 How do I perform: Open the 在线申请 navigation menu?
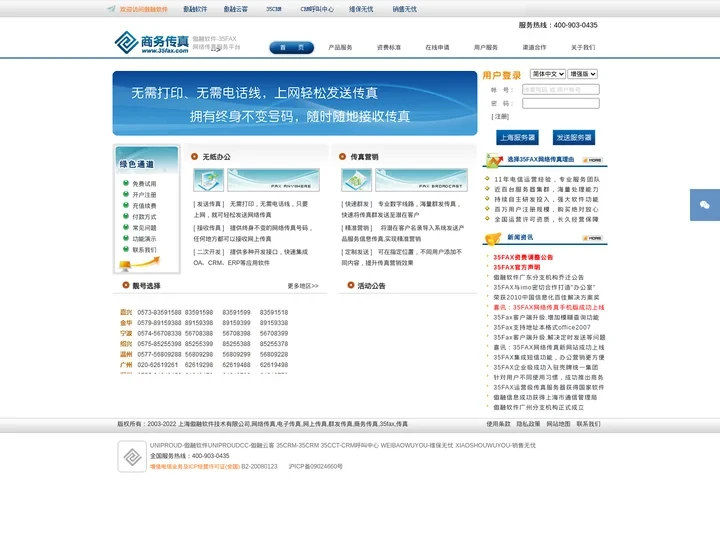[x=437, y=47]
